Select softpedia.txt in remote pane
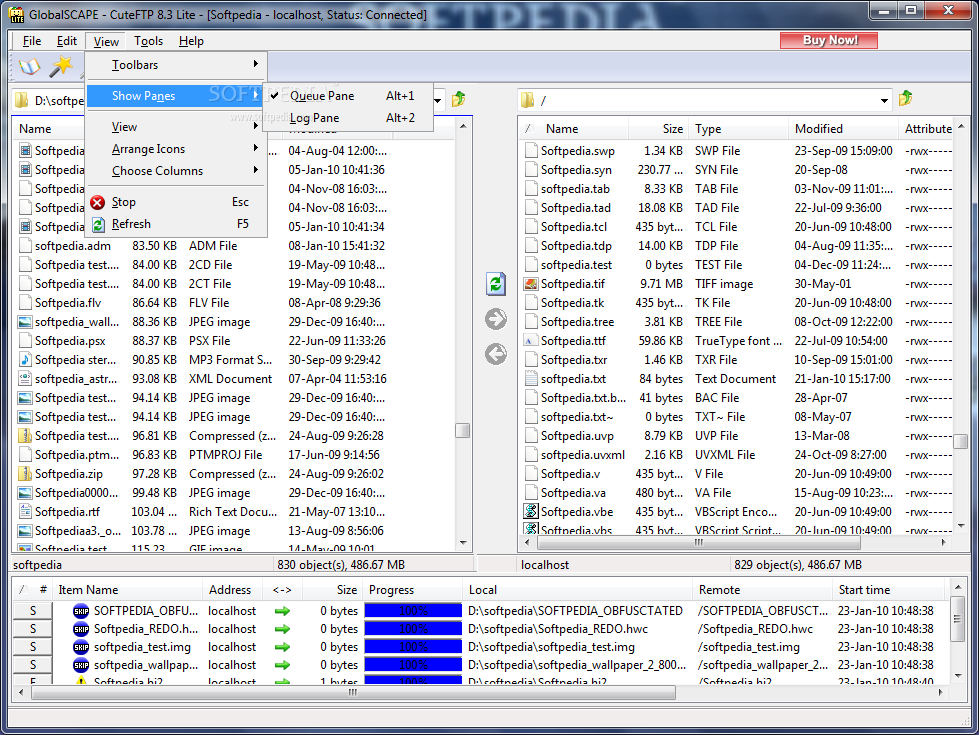Viewport: 979px width, 735px height. pos(573,379)
